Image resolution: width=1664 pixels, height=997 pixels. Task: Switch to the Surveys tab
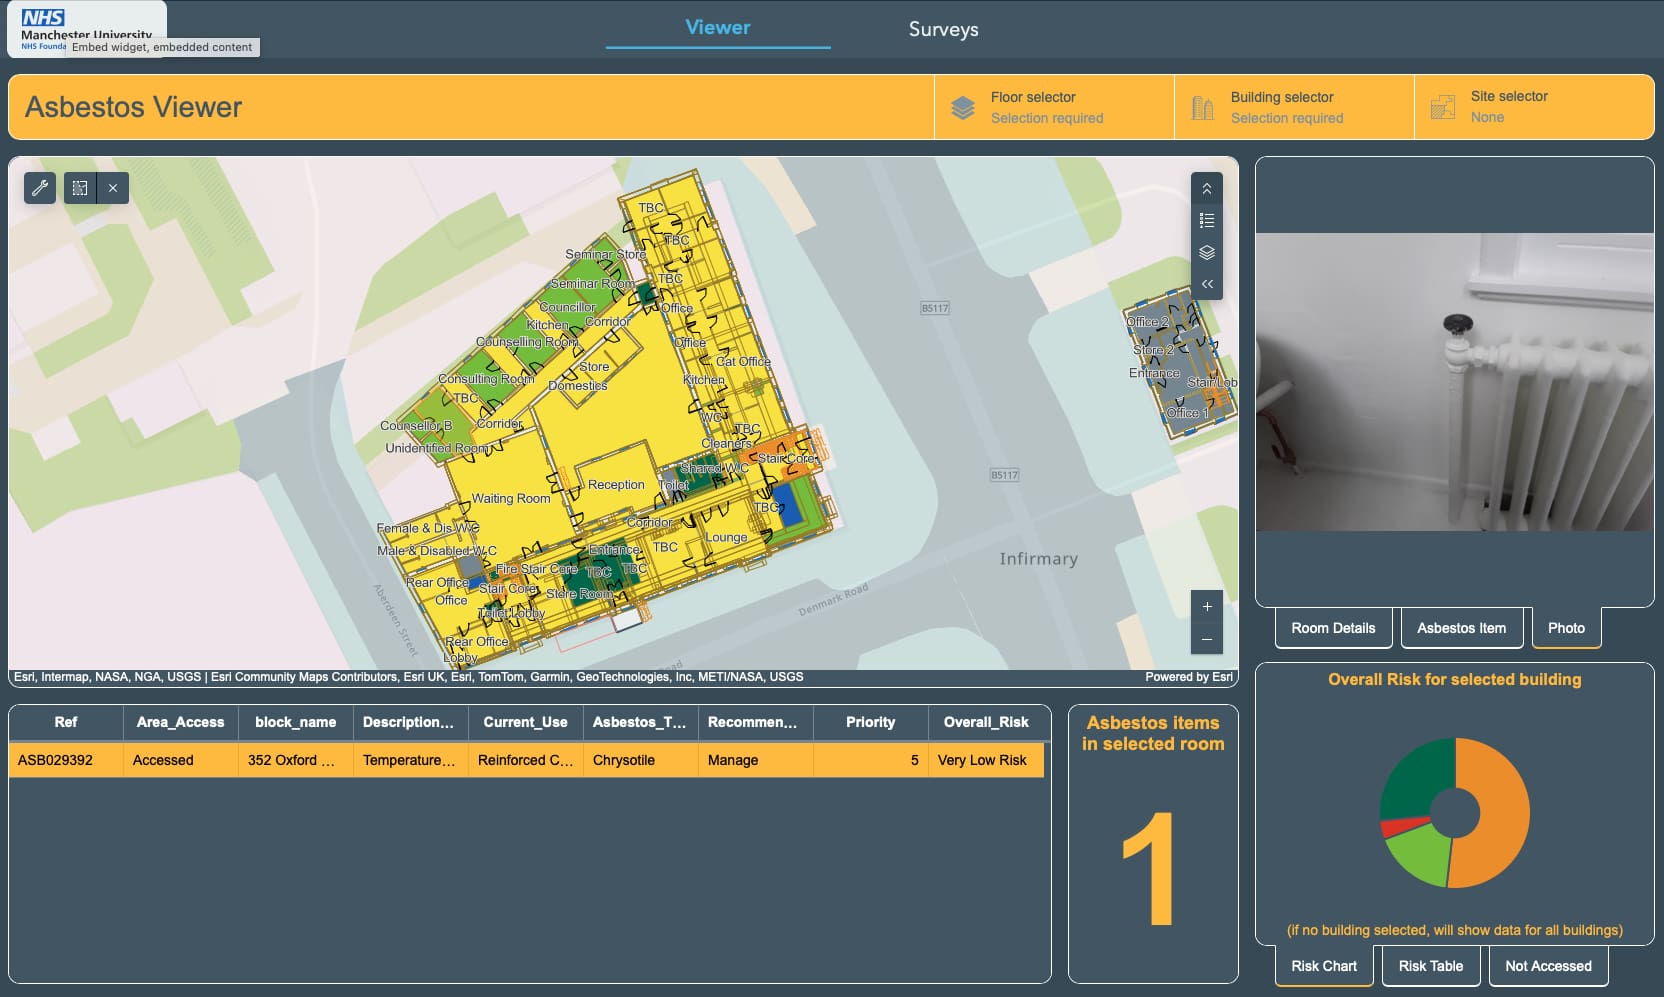pos(943,29)
